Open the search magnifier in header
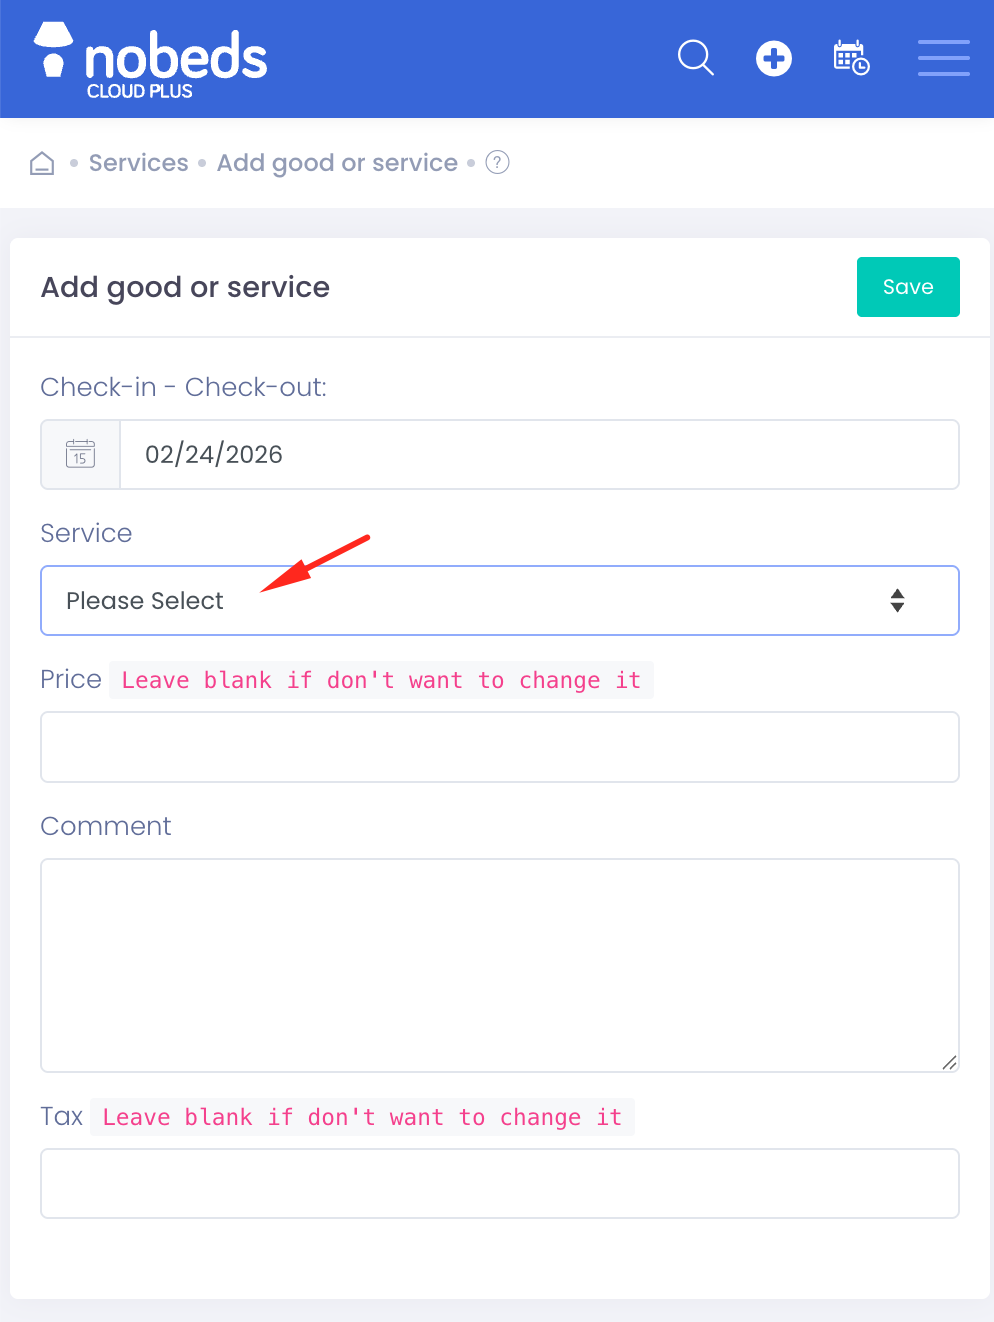 [x=695, y=58]
